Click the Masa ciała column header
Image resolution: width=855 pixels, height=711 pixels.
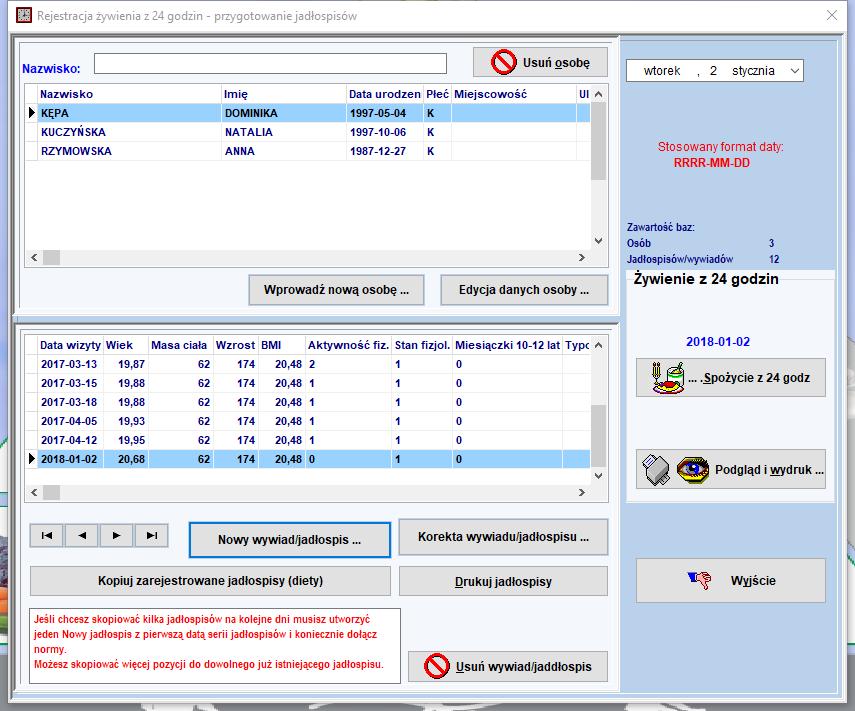click(x=180, y=345)
